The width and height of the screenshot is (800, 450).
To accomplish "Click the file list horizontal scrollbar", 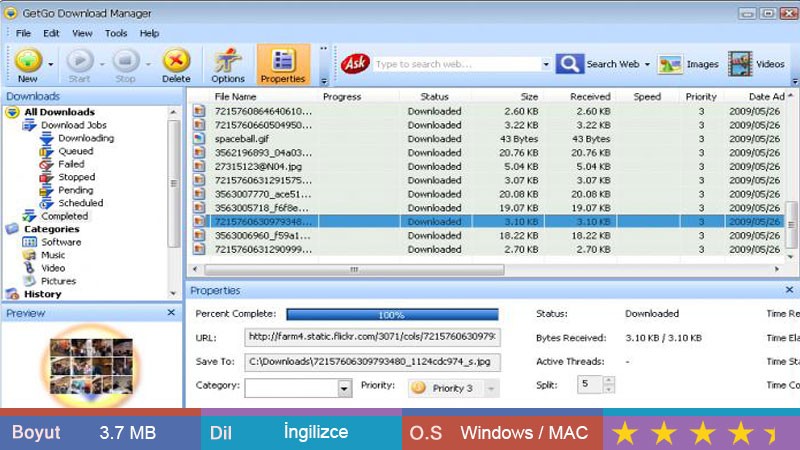I will click(x=354, y=269).
